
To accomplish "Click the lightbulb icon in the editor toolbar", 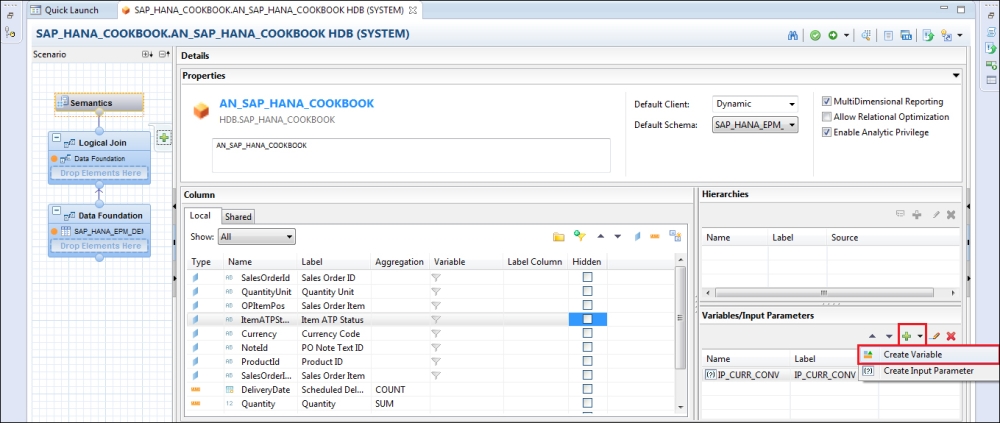I will click(x=946, y=36).
